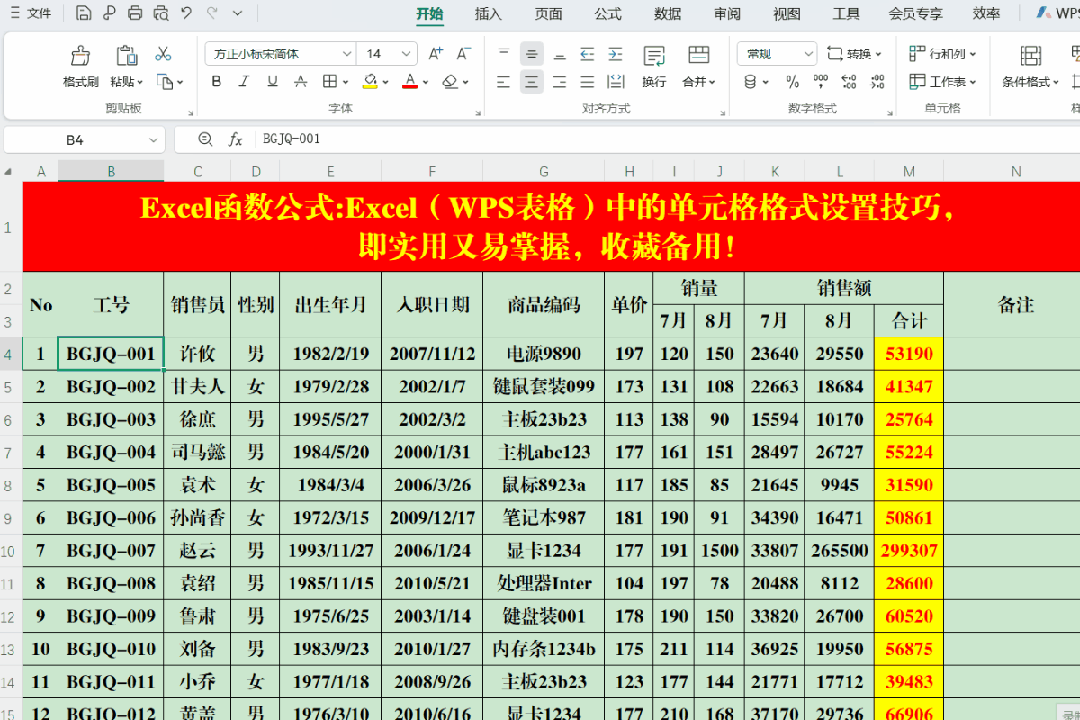1080x720 pixels.
Task: Click the Print icon in top toolbar
Action: (134, 13)
